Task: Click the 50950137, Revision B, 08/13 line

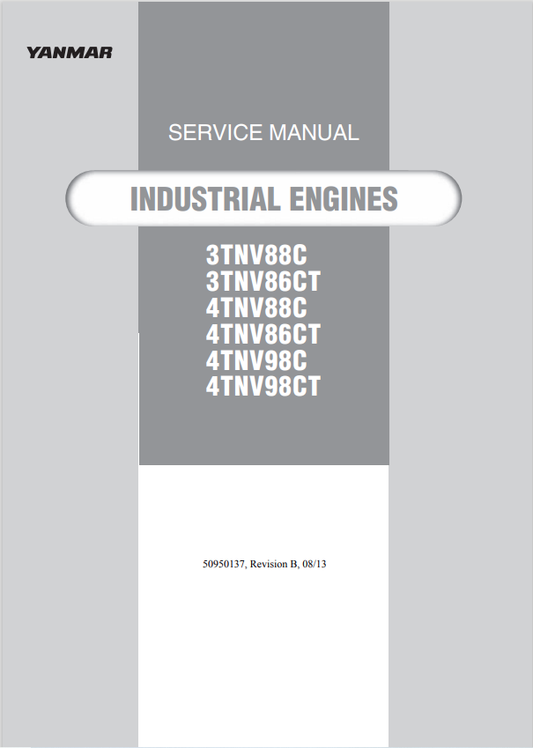Action: pos(264,564)
